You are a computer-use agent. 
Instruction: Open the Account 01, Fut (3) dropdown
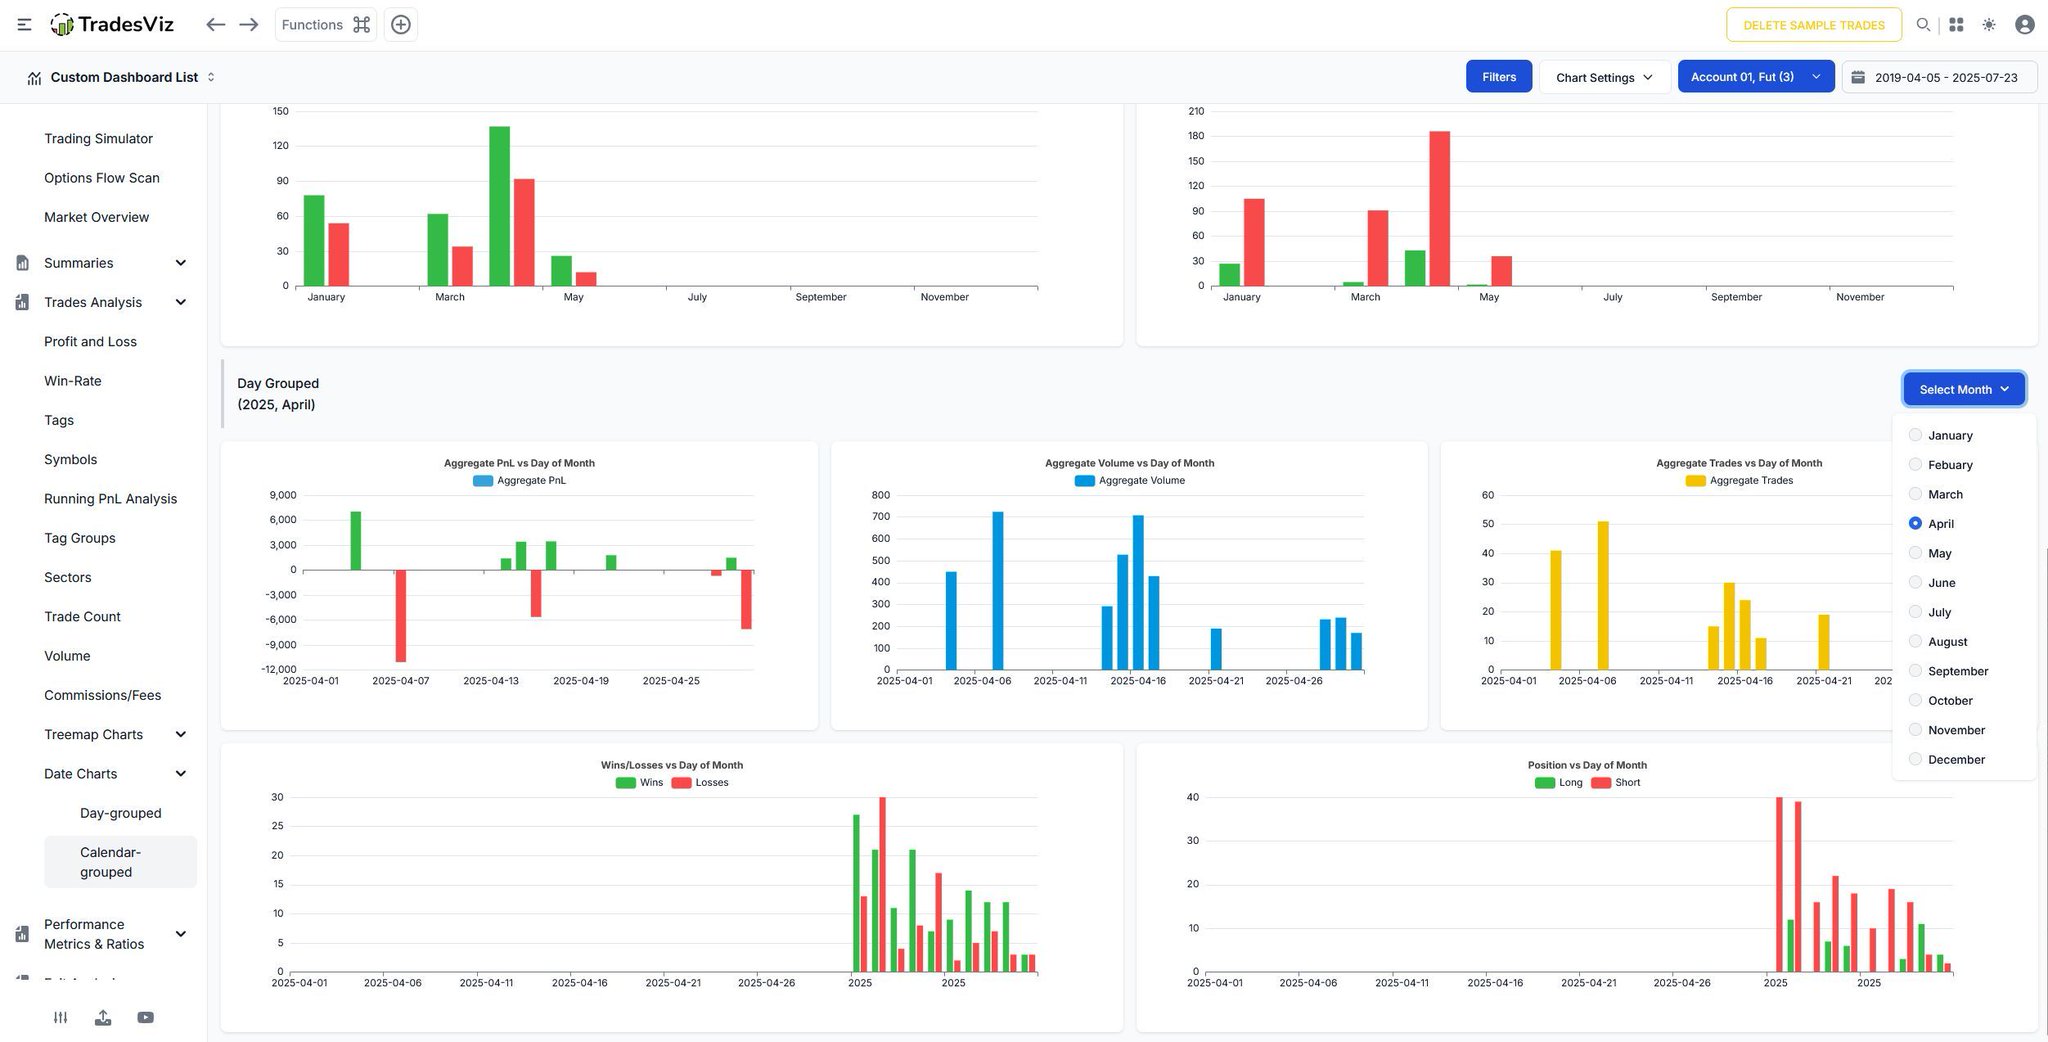[1755, 77]
